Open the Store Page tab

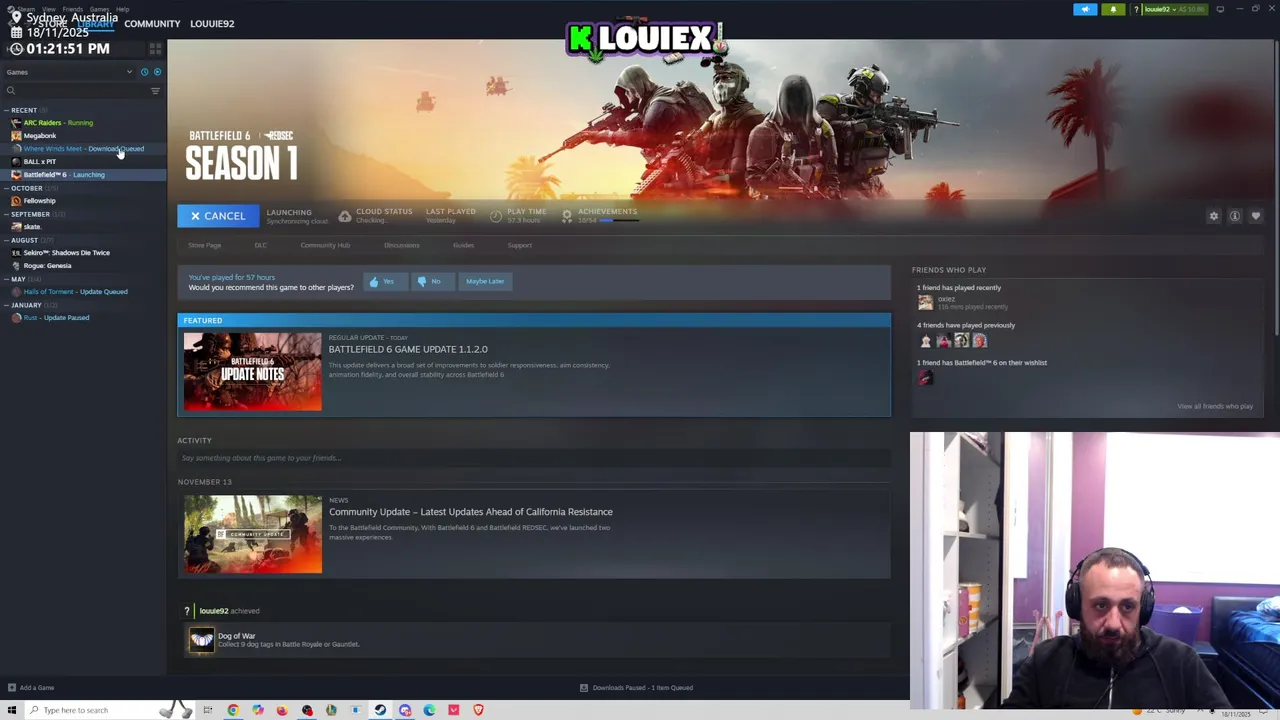[205, 245]
